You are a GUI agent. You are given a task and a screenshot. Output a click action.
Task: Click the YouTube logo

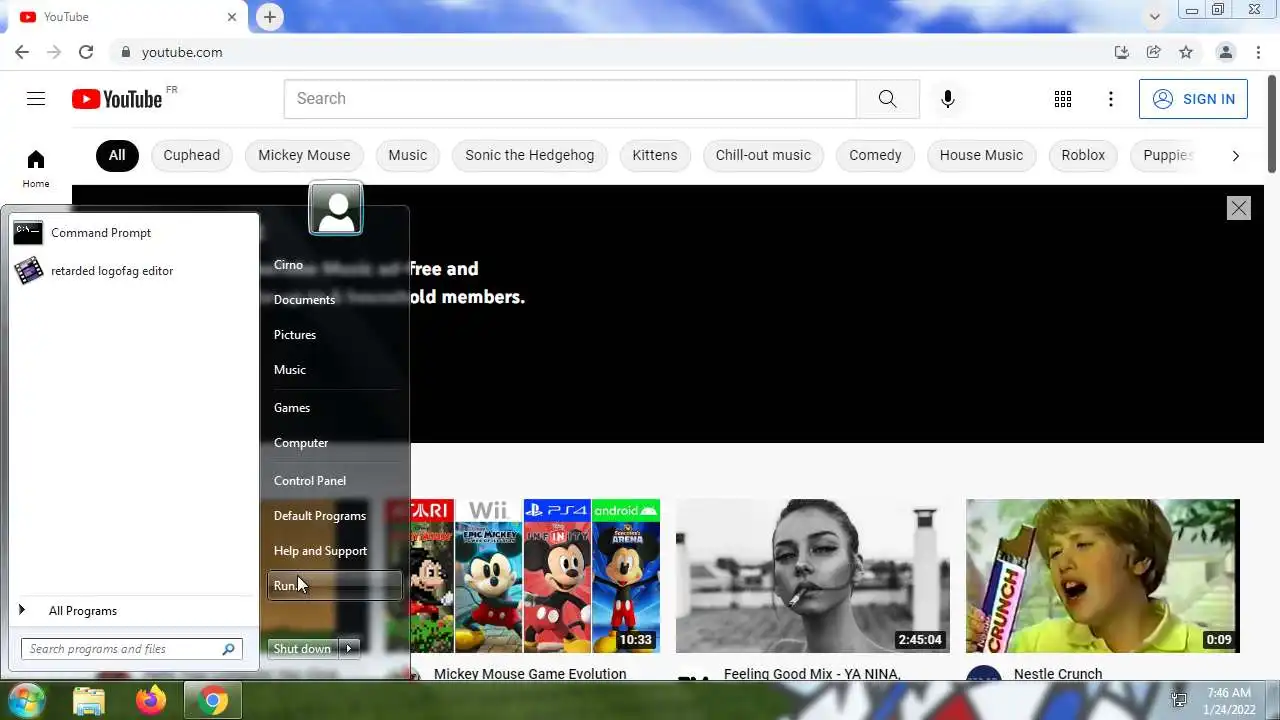coord(117,99)
